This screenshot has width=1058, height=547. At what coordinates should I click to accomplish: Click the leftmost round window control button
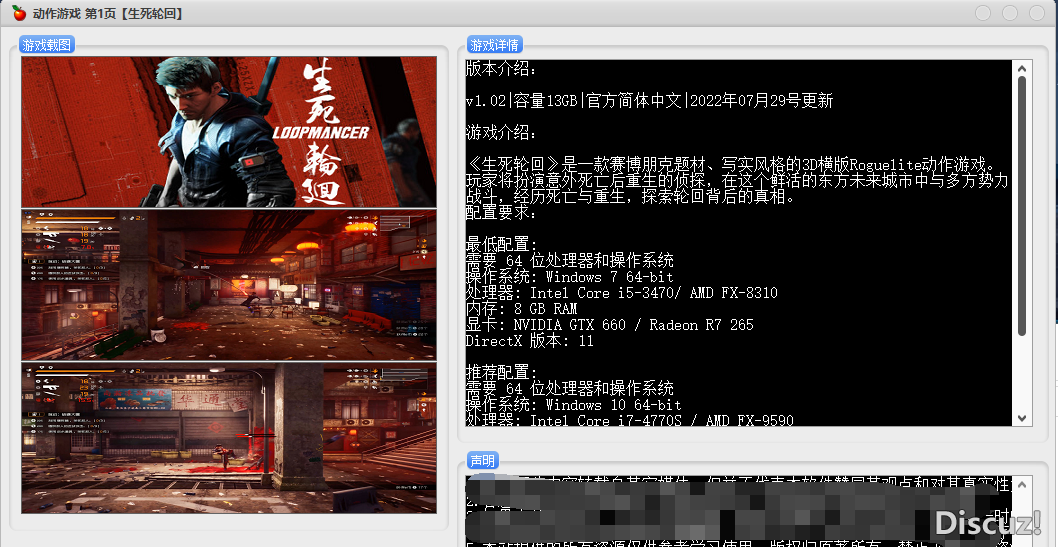click(x=983, y=13)
